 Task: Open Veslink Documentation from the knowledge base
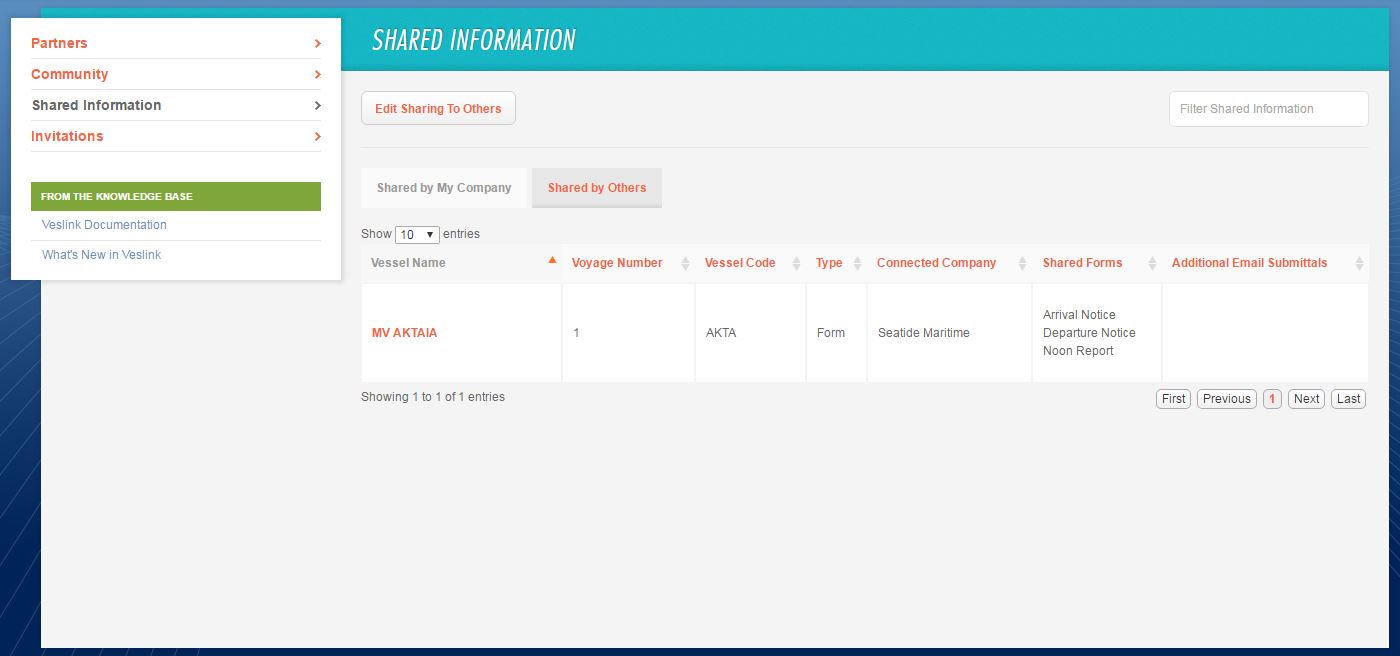104,224
